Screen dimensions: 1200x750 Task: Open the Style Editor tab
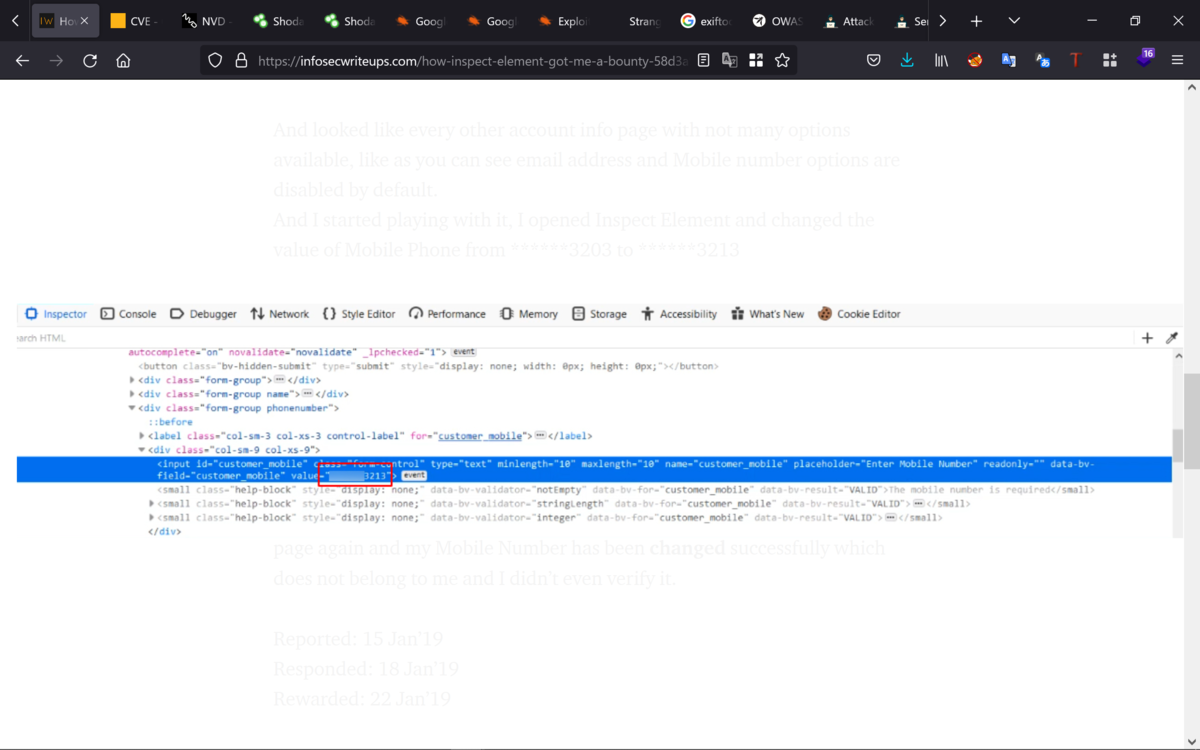358,314
